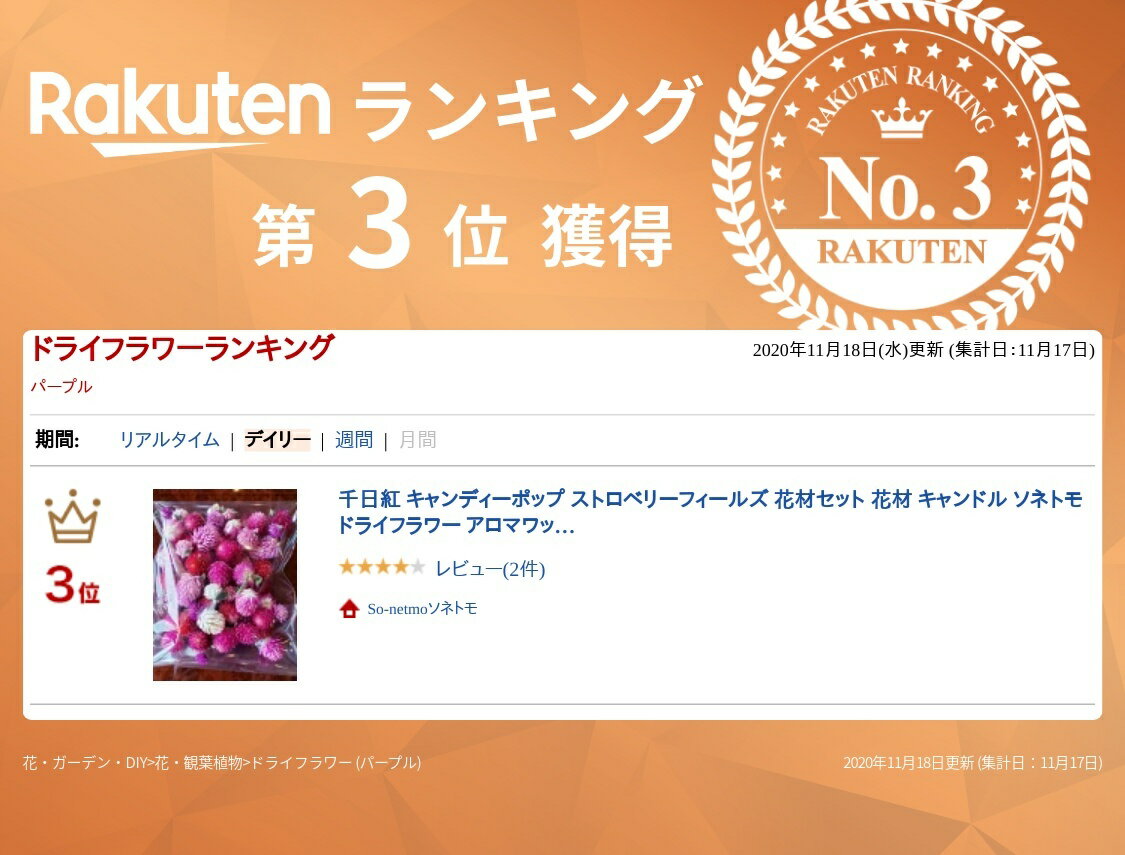Viewport: 1125px width, 855px height.
Task: Click the crown icon above 3位
Action: 72,516
